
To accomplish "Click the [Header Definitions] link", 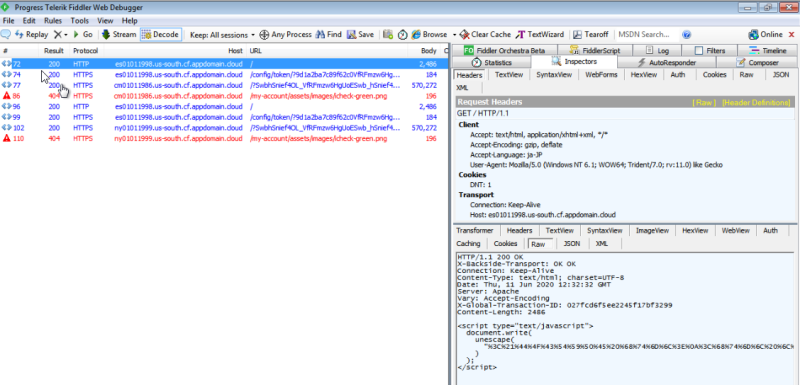I will 756,102.
